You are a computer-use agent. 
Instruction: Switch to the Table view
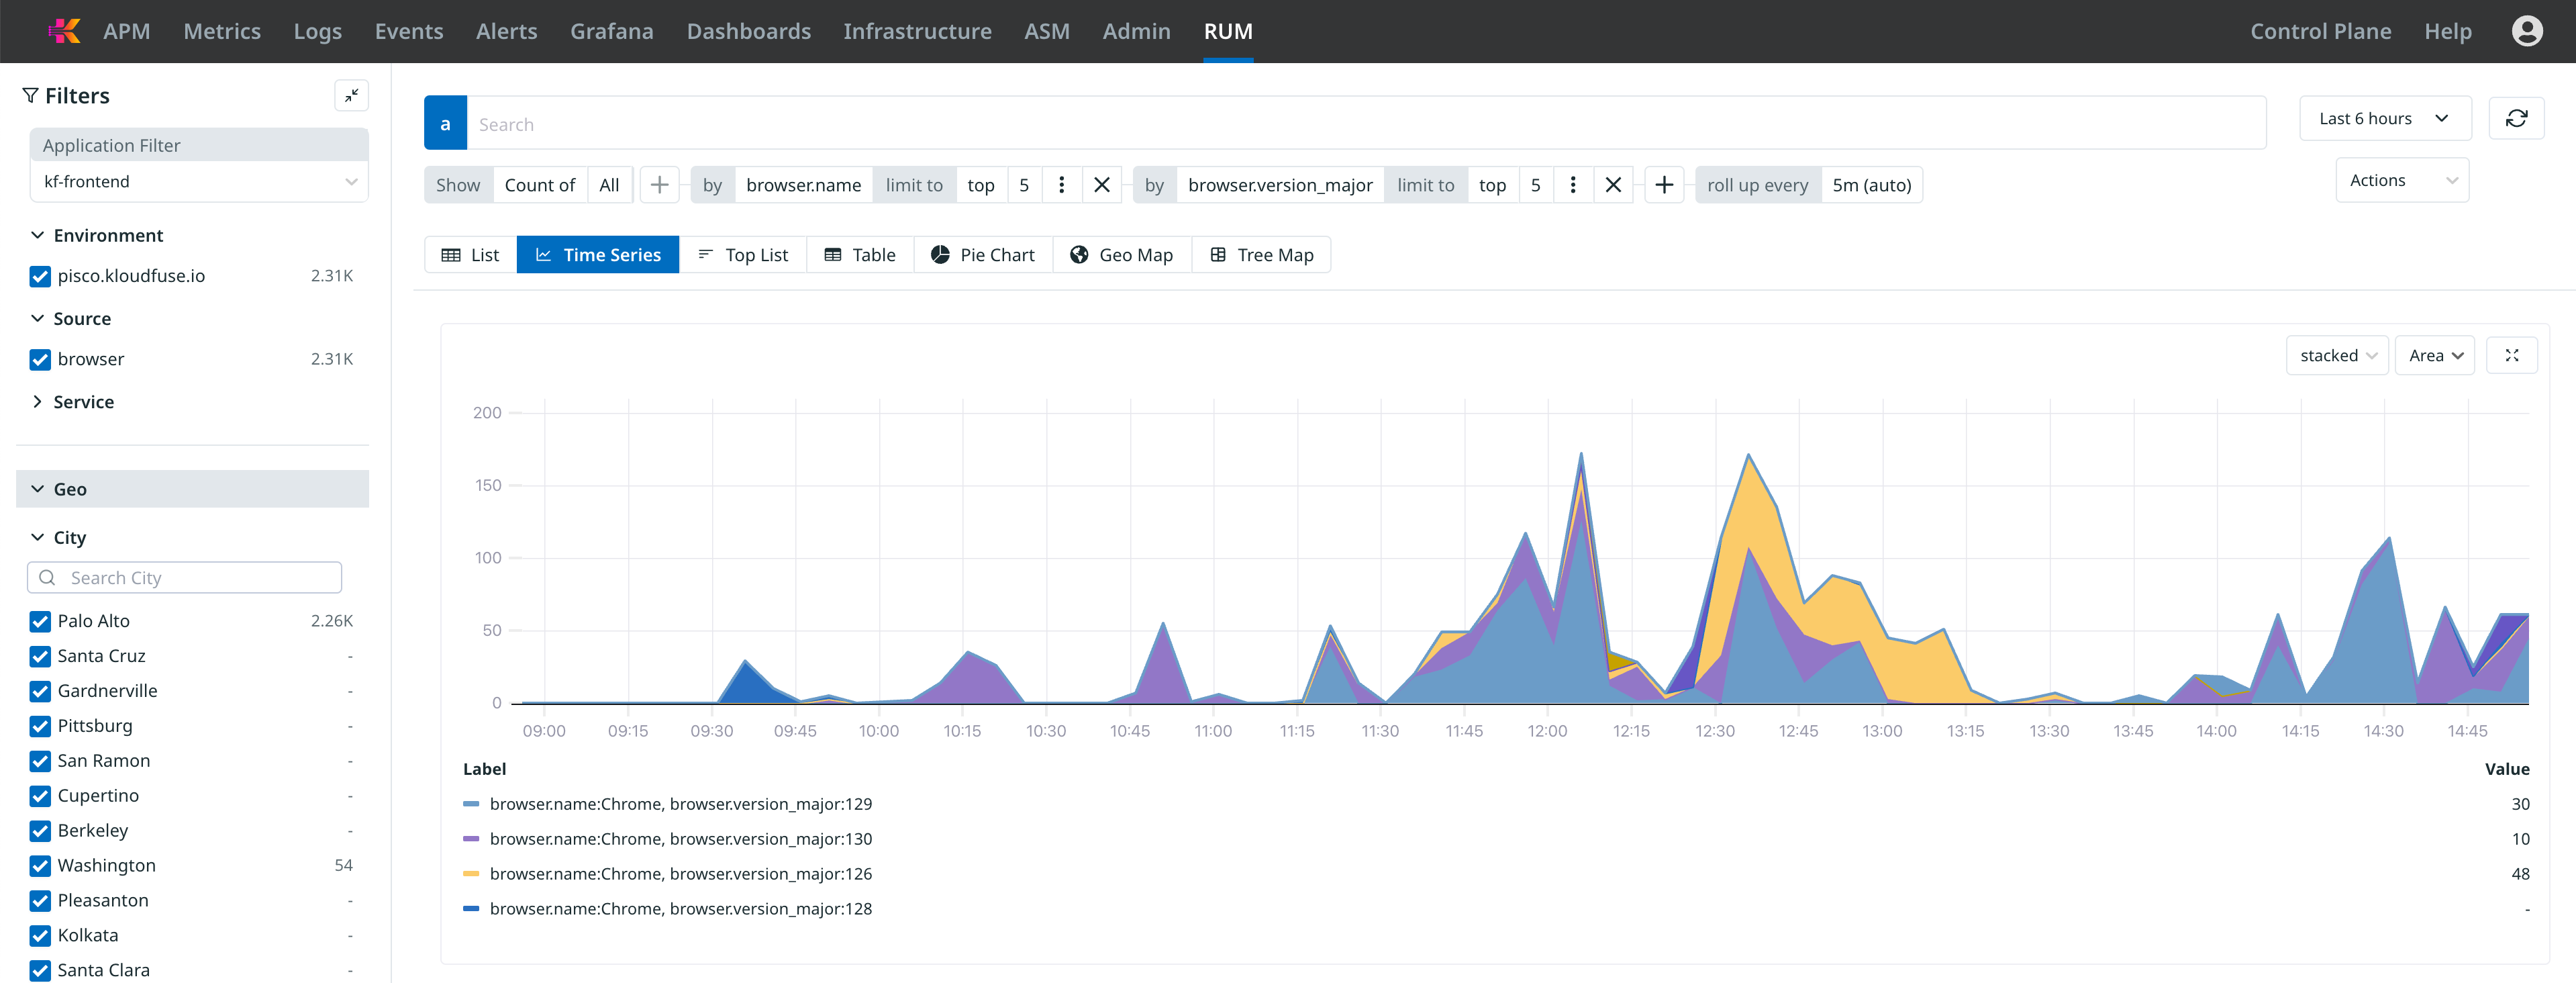click(x=859, y=254)
